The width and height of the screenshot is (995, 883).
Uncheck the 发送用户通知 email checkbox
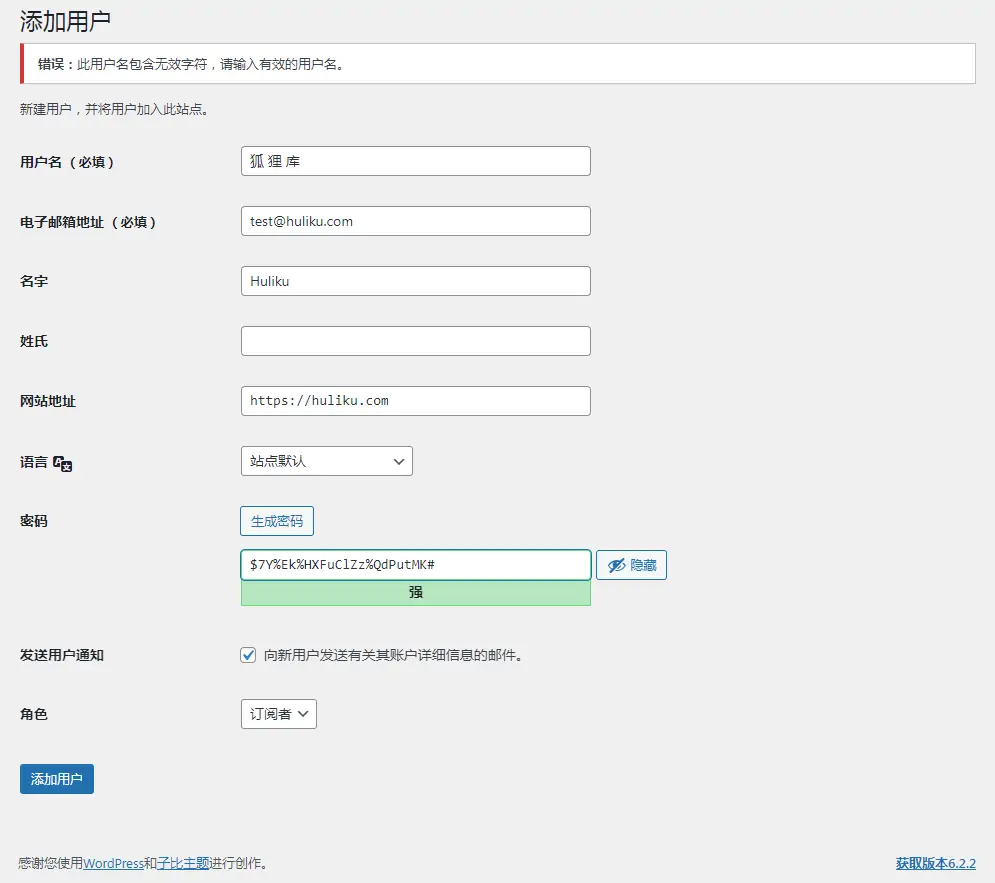248,655
